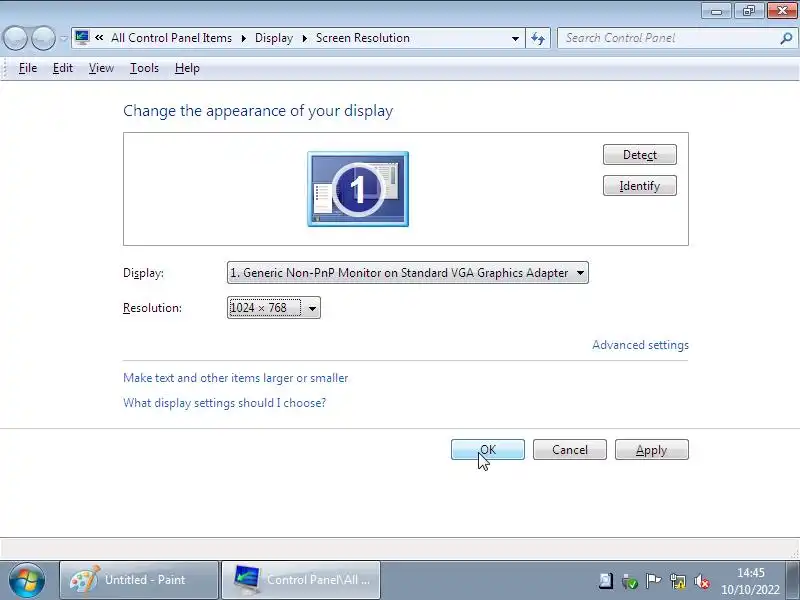Click the double chevron in address bar
Viewport: 800px width, 600px height.
(x=99, y=38)
